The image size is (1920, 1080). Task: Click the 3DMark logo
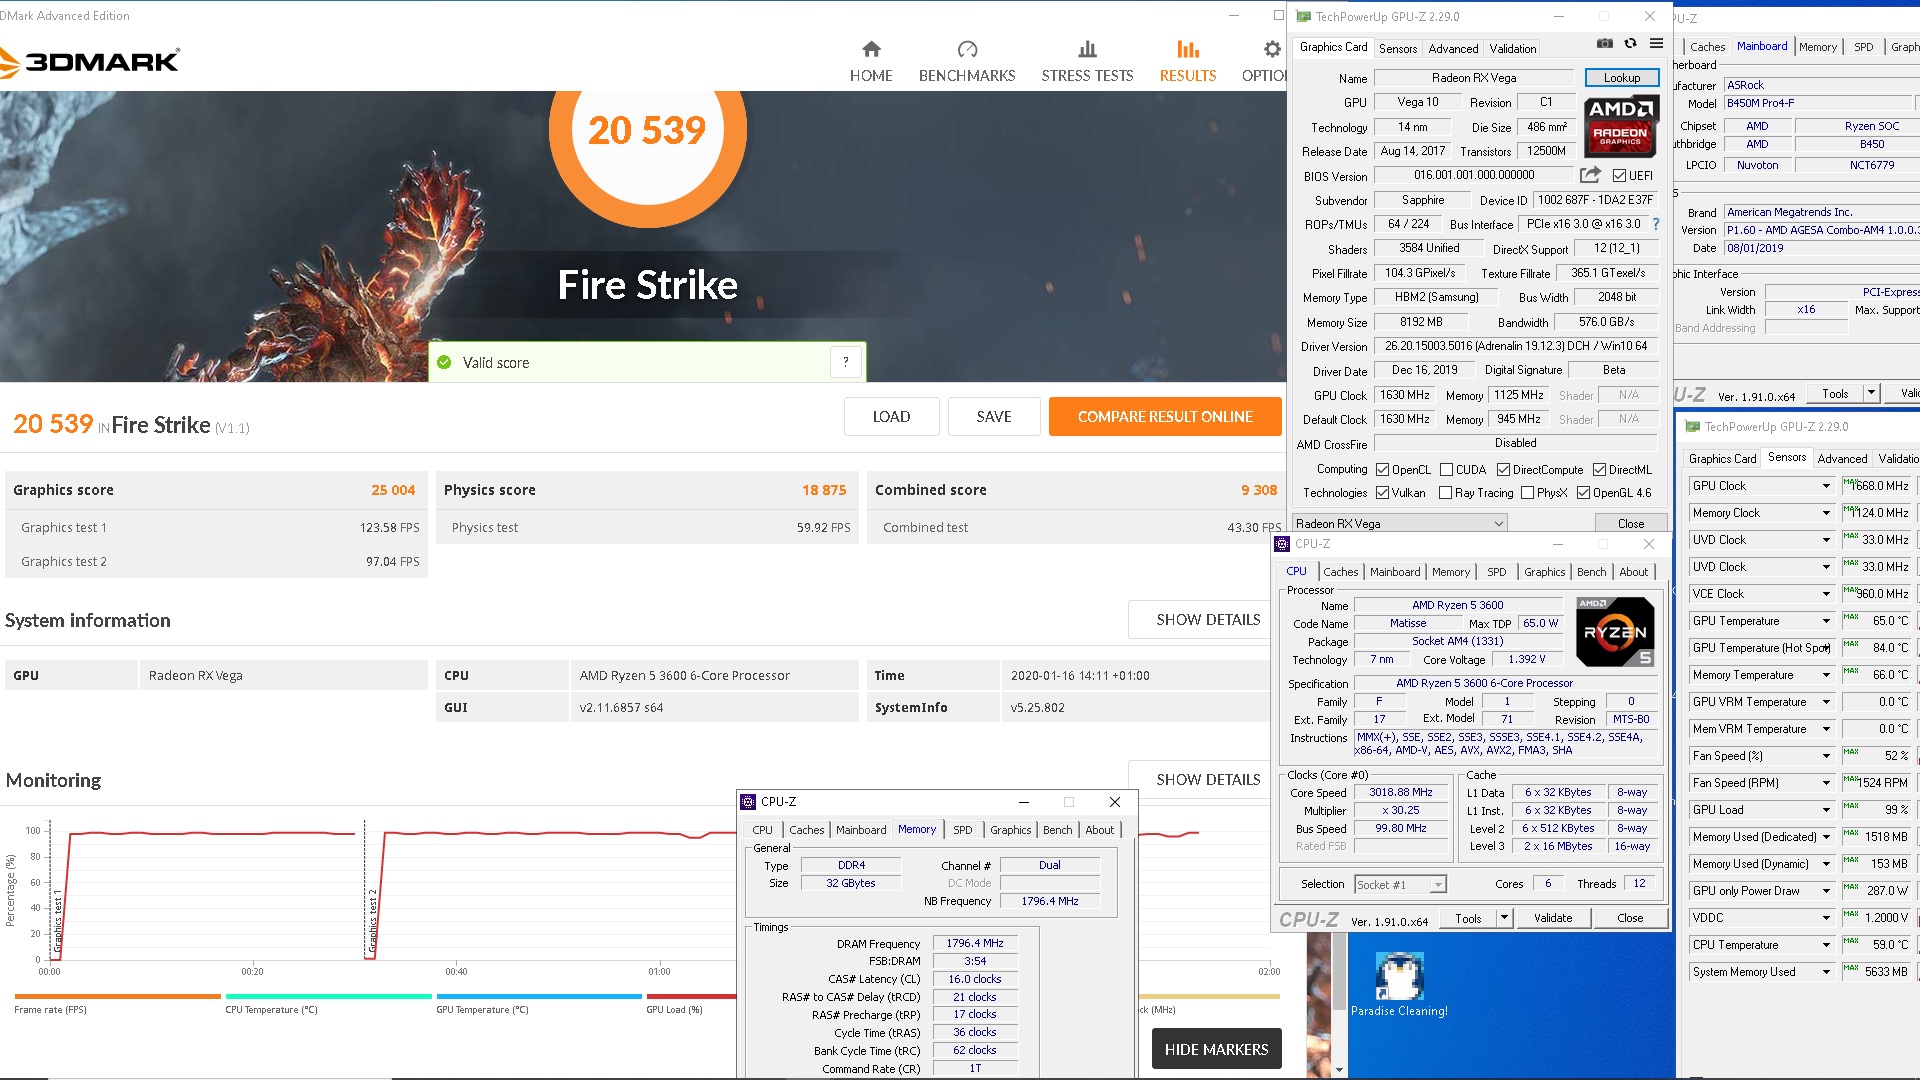(90, 62)
